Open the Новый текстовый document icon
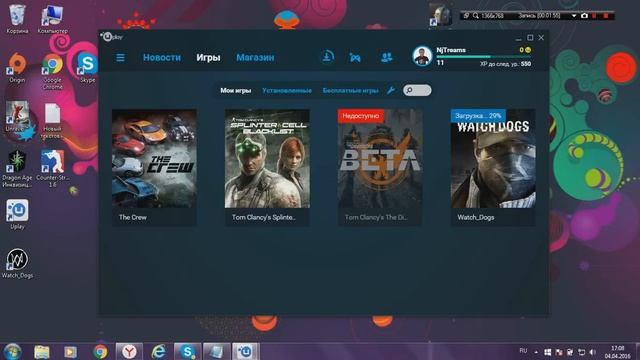This screenshot has width=640, height=360. (x=52, y=121)
